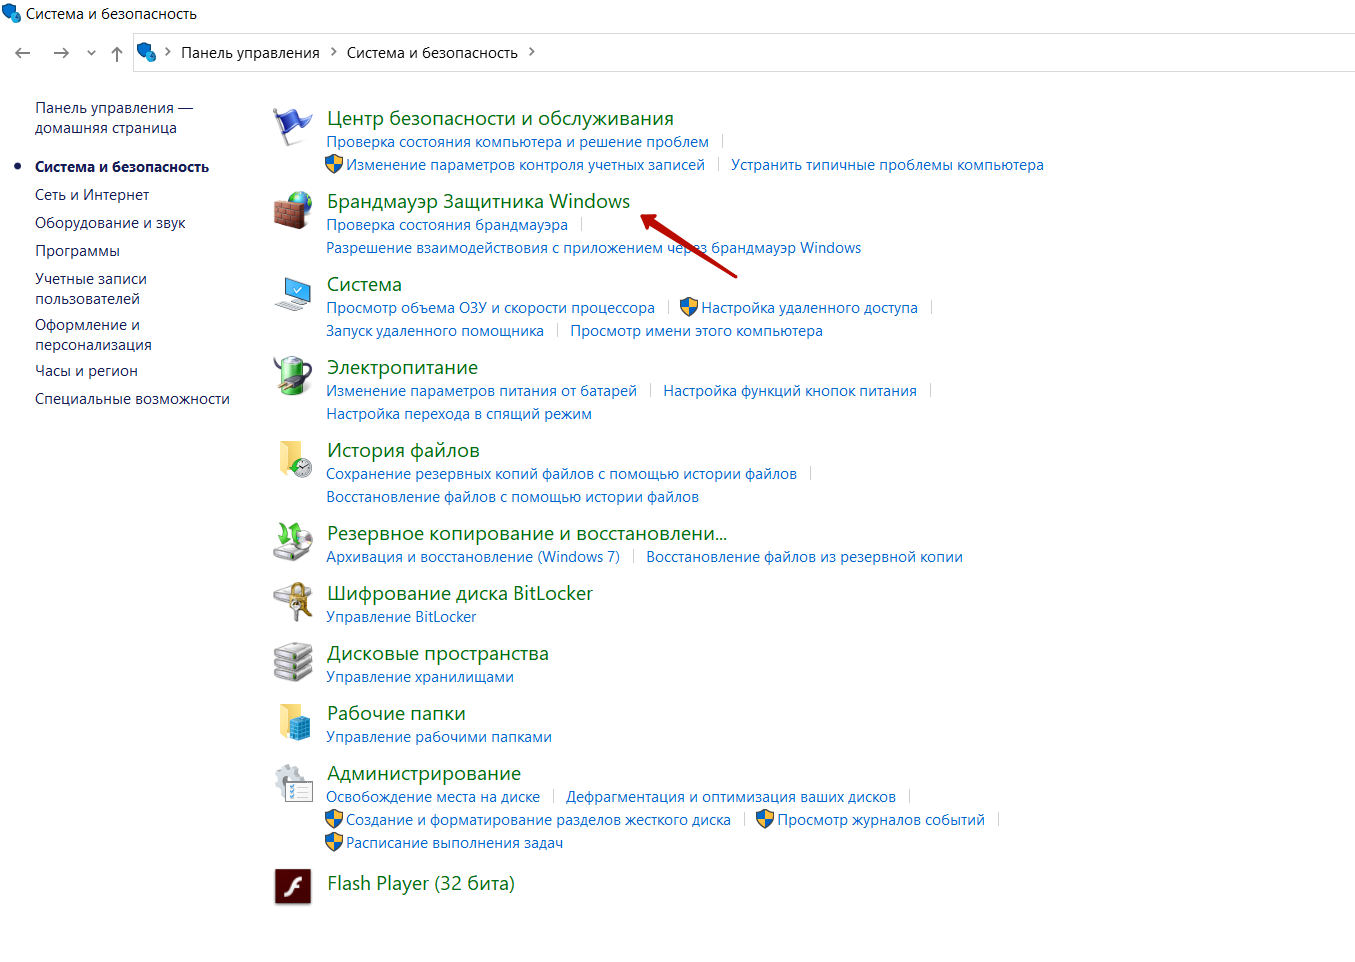Click 'Освобождение места на диске' link

pyautogui.click(x=433, y=797)
